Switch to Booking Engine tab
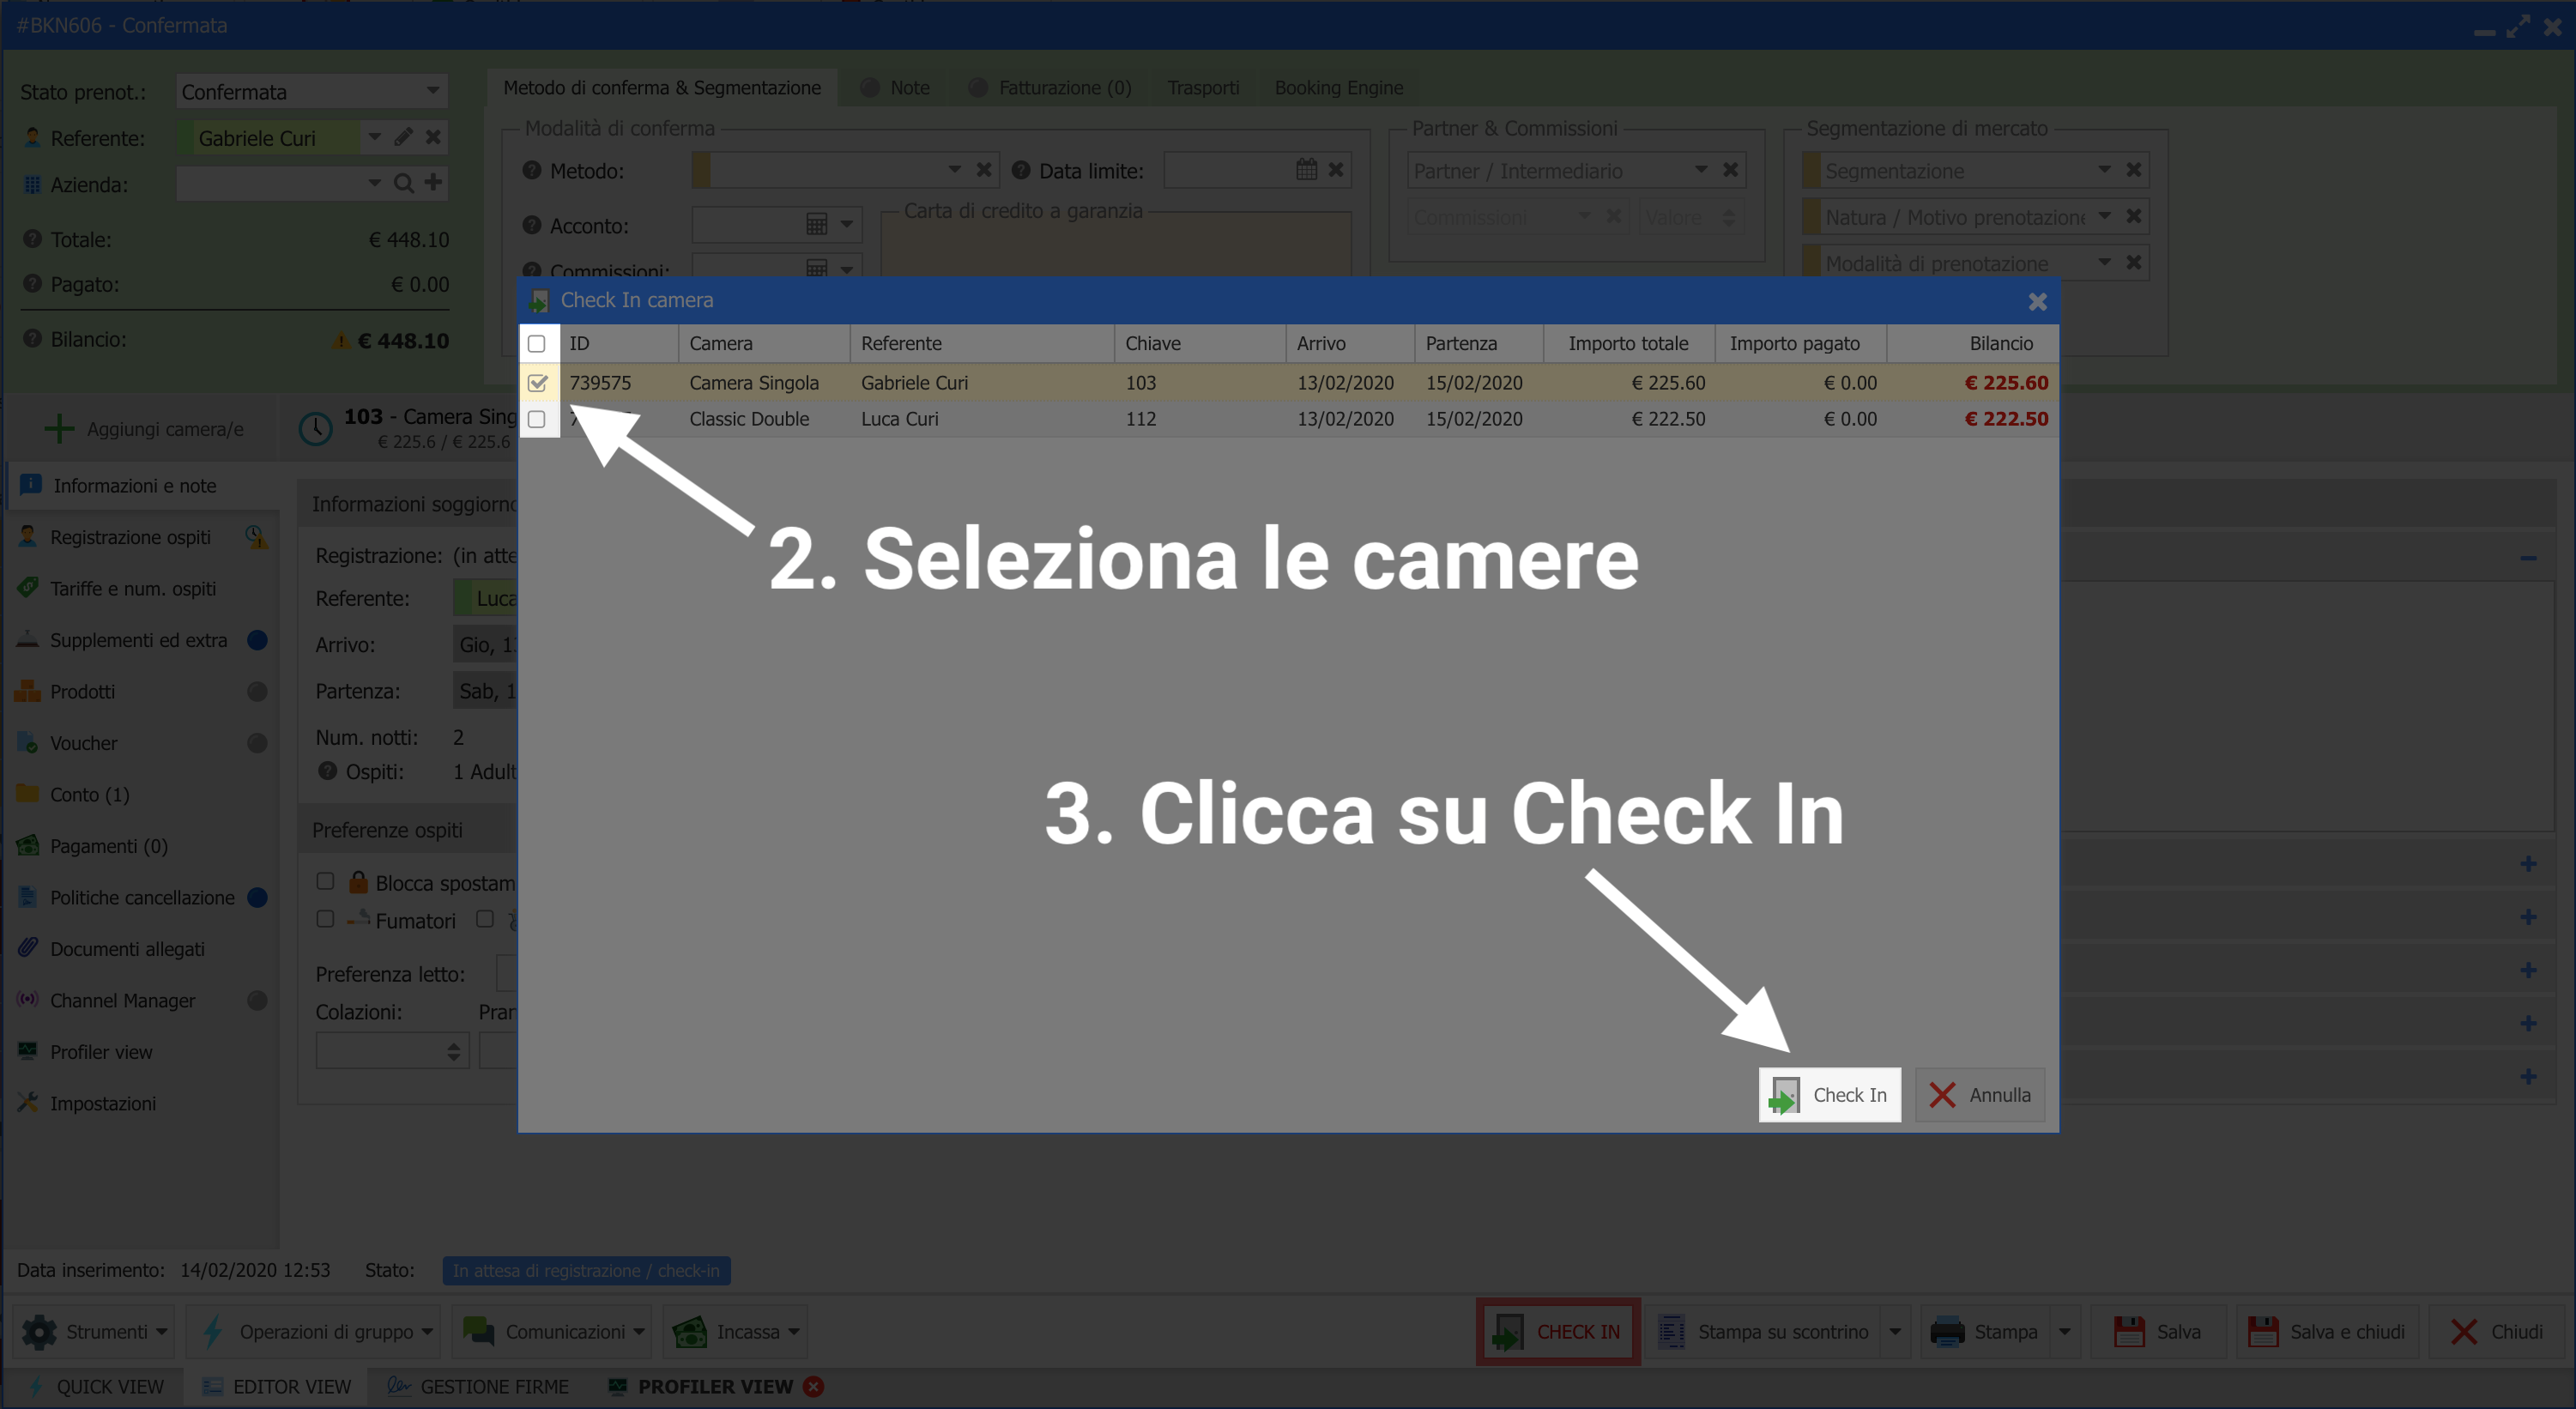Screen dimensions: 2576x1409 coord(1338,87)
